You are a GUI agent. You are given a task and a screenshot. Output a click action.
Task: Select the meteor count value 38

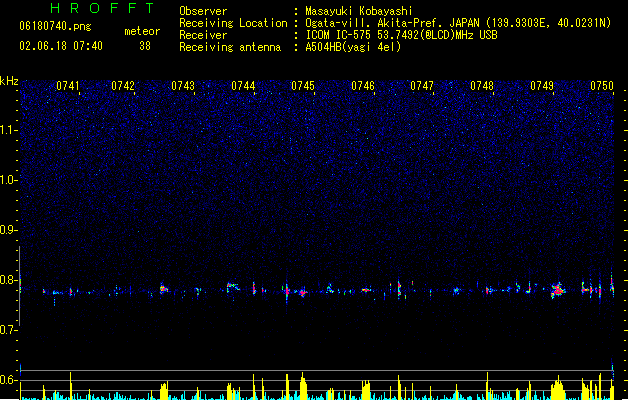point(145,46)
